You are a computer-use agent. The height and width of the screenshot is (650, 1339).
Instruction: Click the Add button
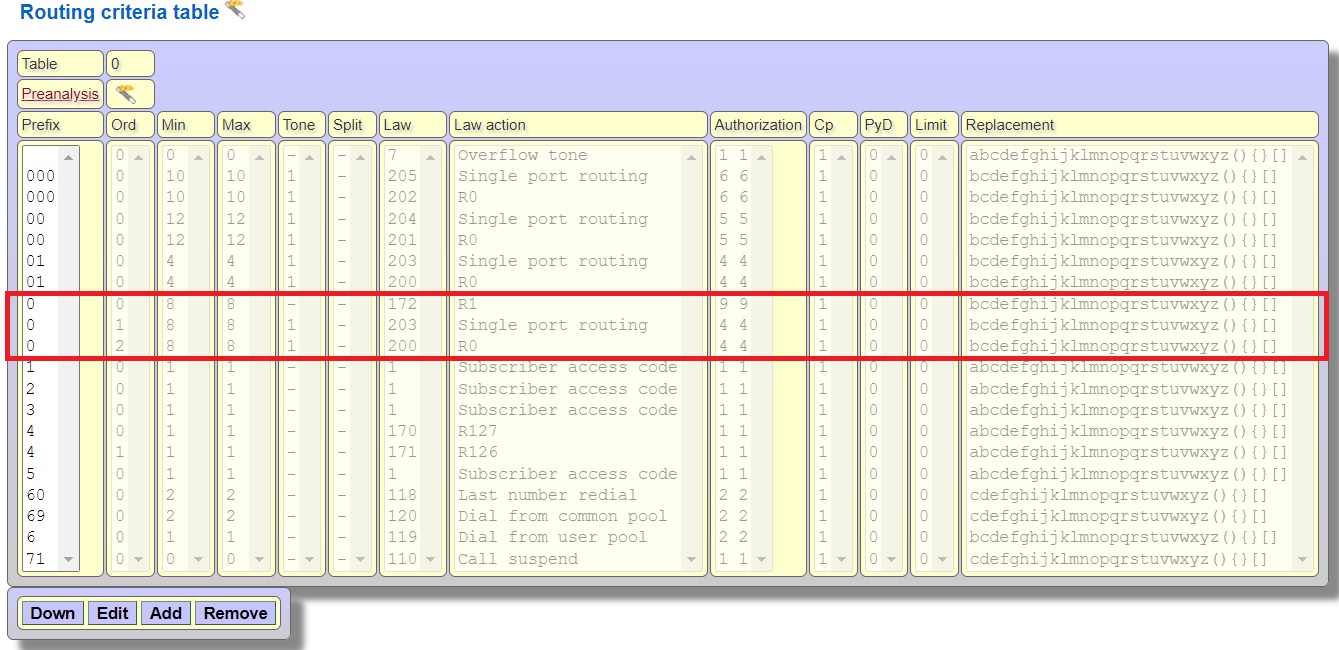pos(166,613)
